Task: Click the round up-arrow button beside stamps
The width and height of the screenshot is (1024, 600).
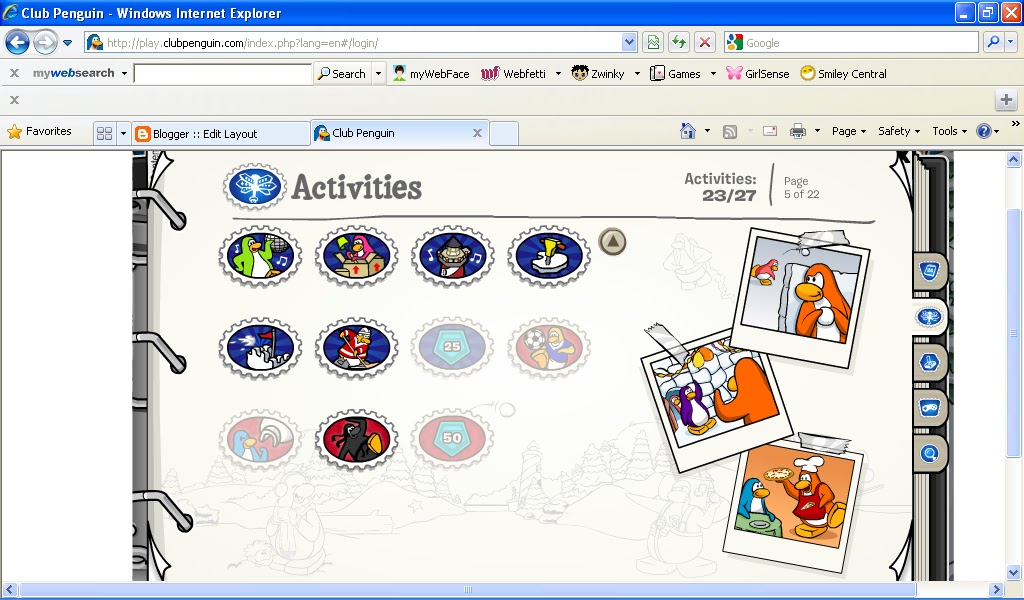Action: pos(613,242)
